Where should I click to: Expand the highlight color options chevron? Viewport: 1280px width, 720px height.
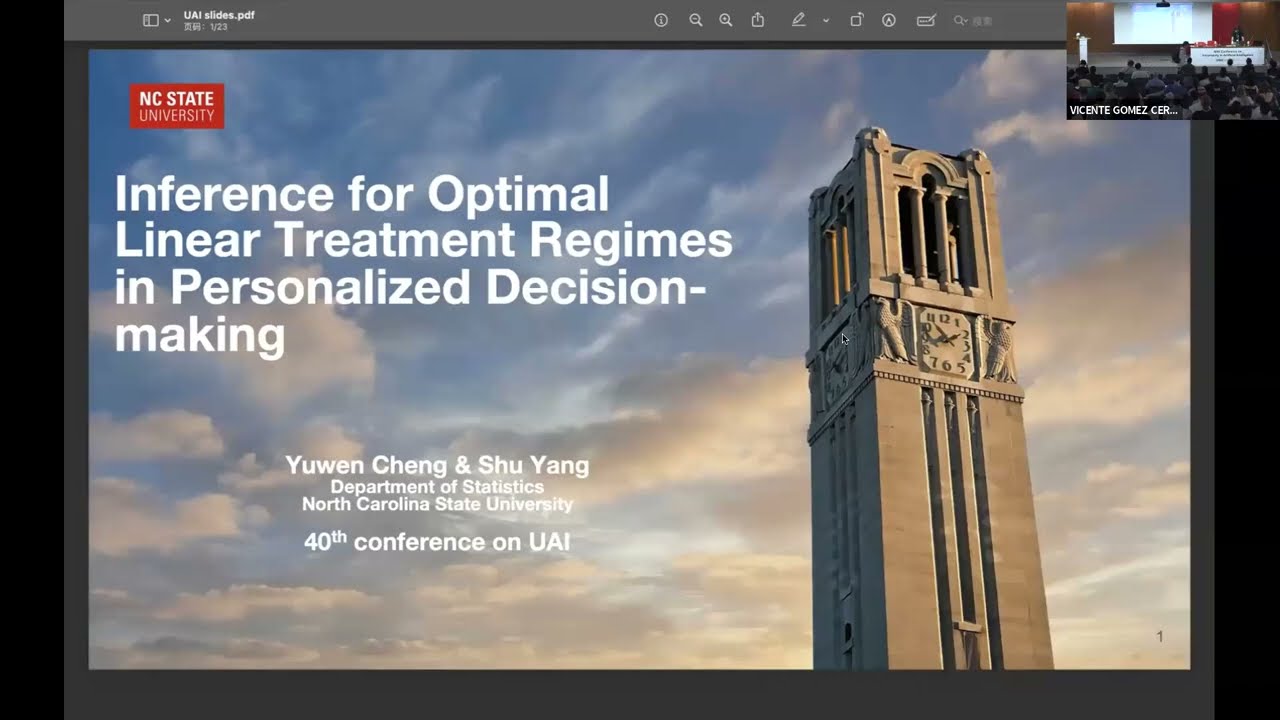(826, 21)
